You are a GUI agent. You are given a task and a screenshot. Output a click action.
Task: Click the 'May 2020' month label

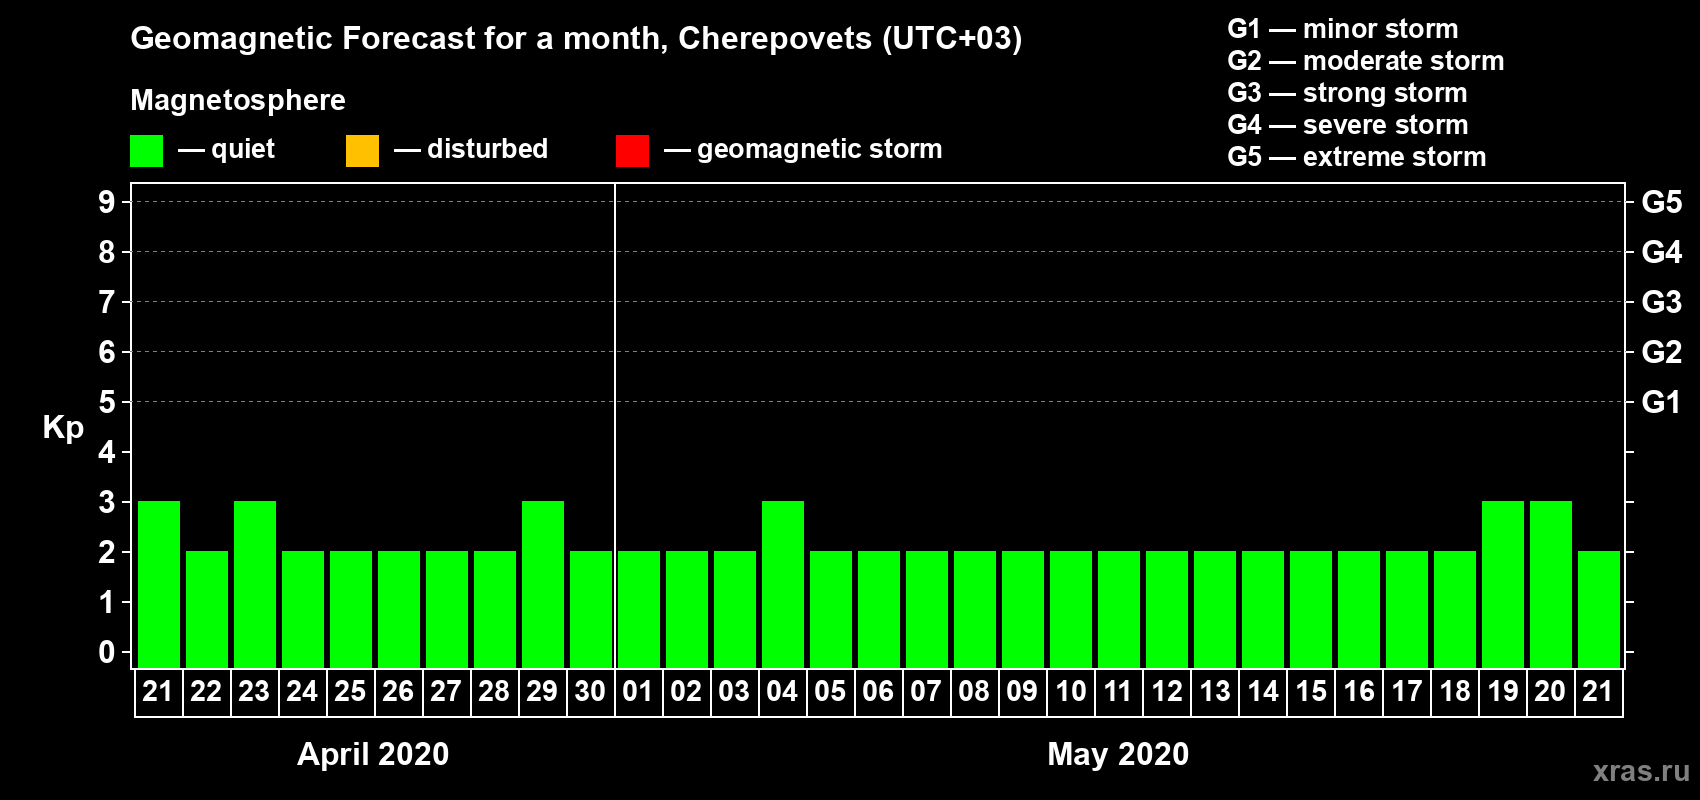pyautogui.click(x=1118, y=754)
